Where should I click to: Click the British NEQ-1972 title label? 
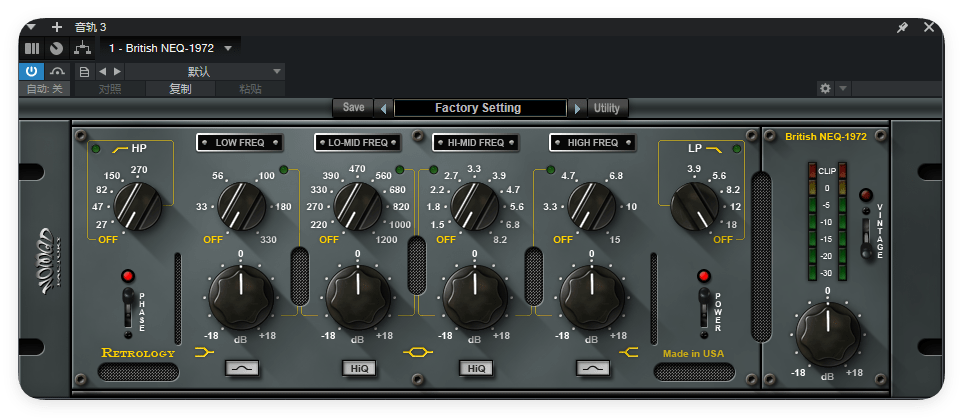826,137
